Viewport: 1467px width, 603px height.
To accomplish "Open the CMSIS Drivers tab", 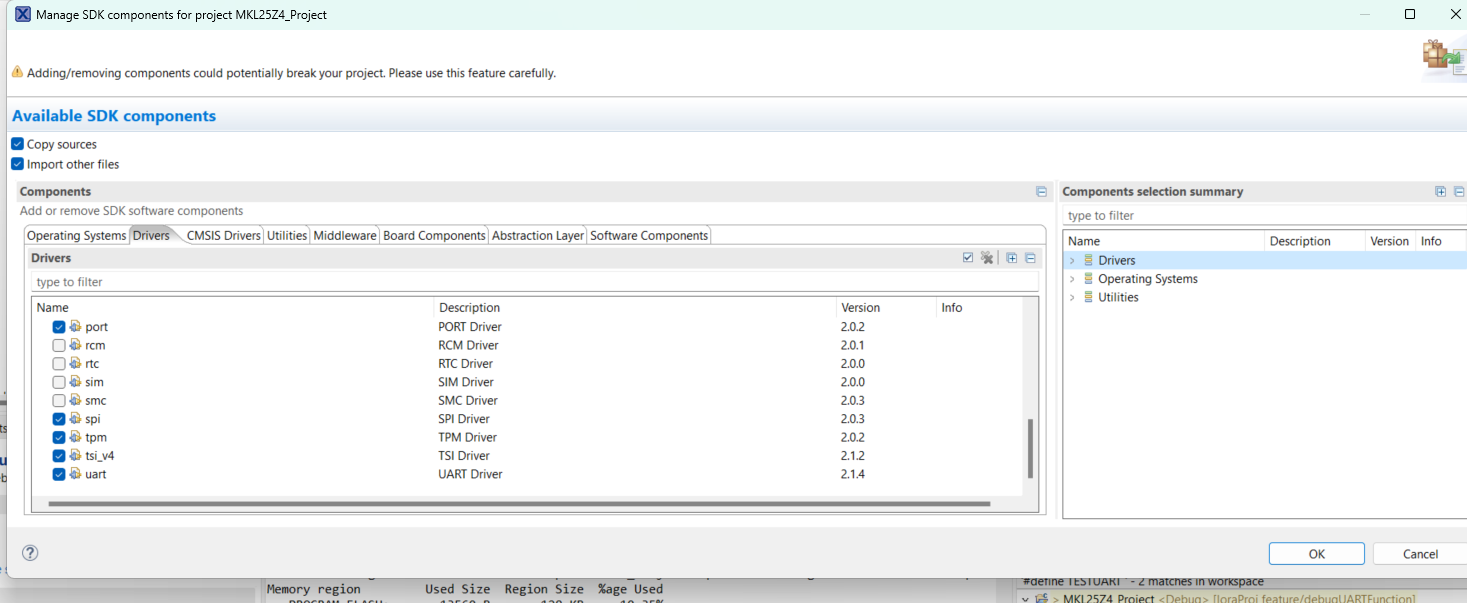I will pyautogui.click(x=223, y=236).
